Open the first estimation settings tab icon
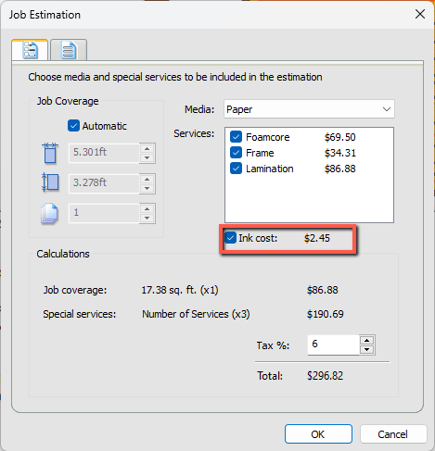Screen dimensions: 435x451 pyautogui.click(x=30, y=50)
